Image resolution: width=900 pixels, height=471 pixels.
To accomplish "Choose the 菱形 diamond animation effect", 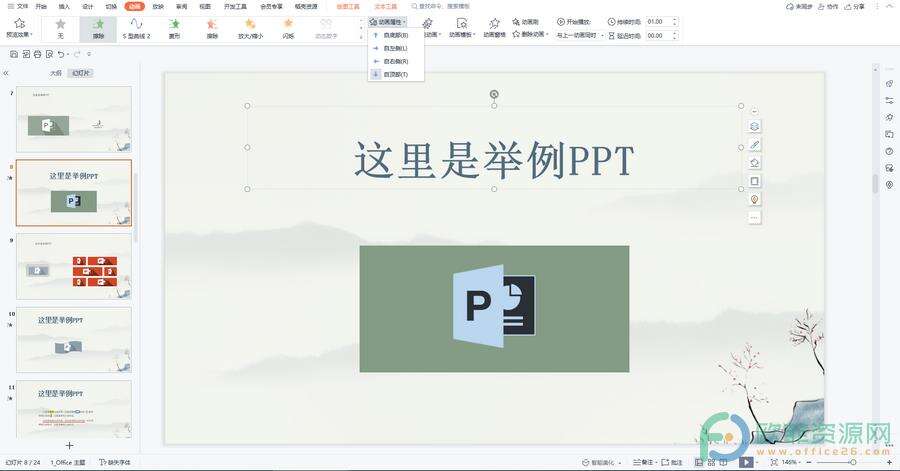I will point(174,28).
